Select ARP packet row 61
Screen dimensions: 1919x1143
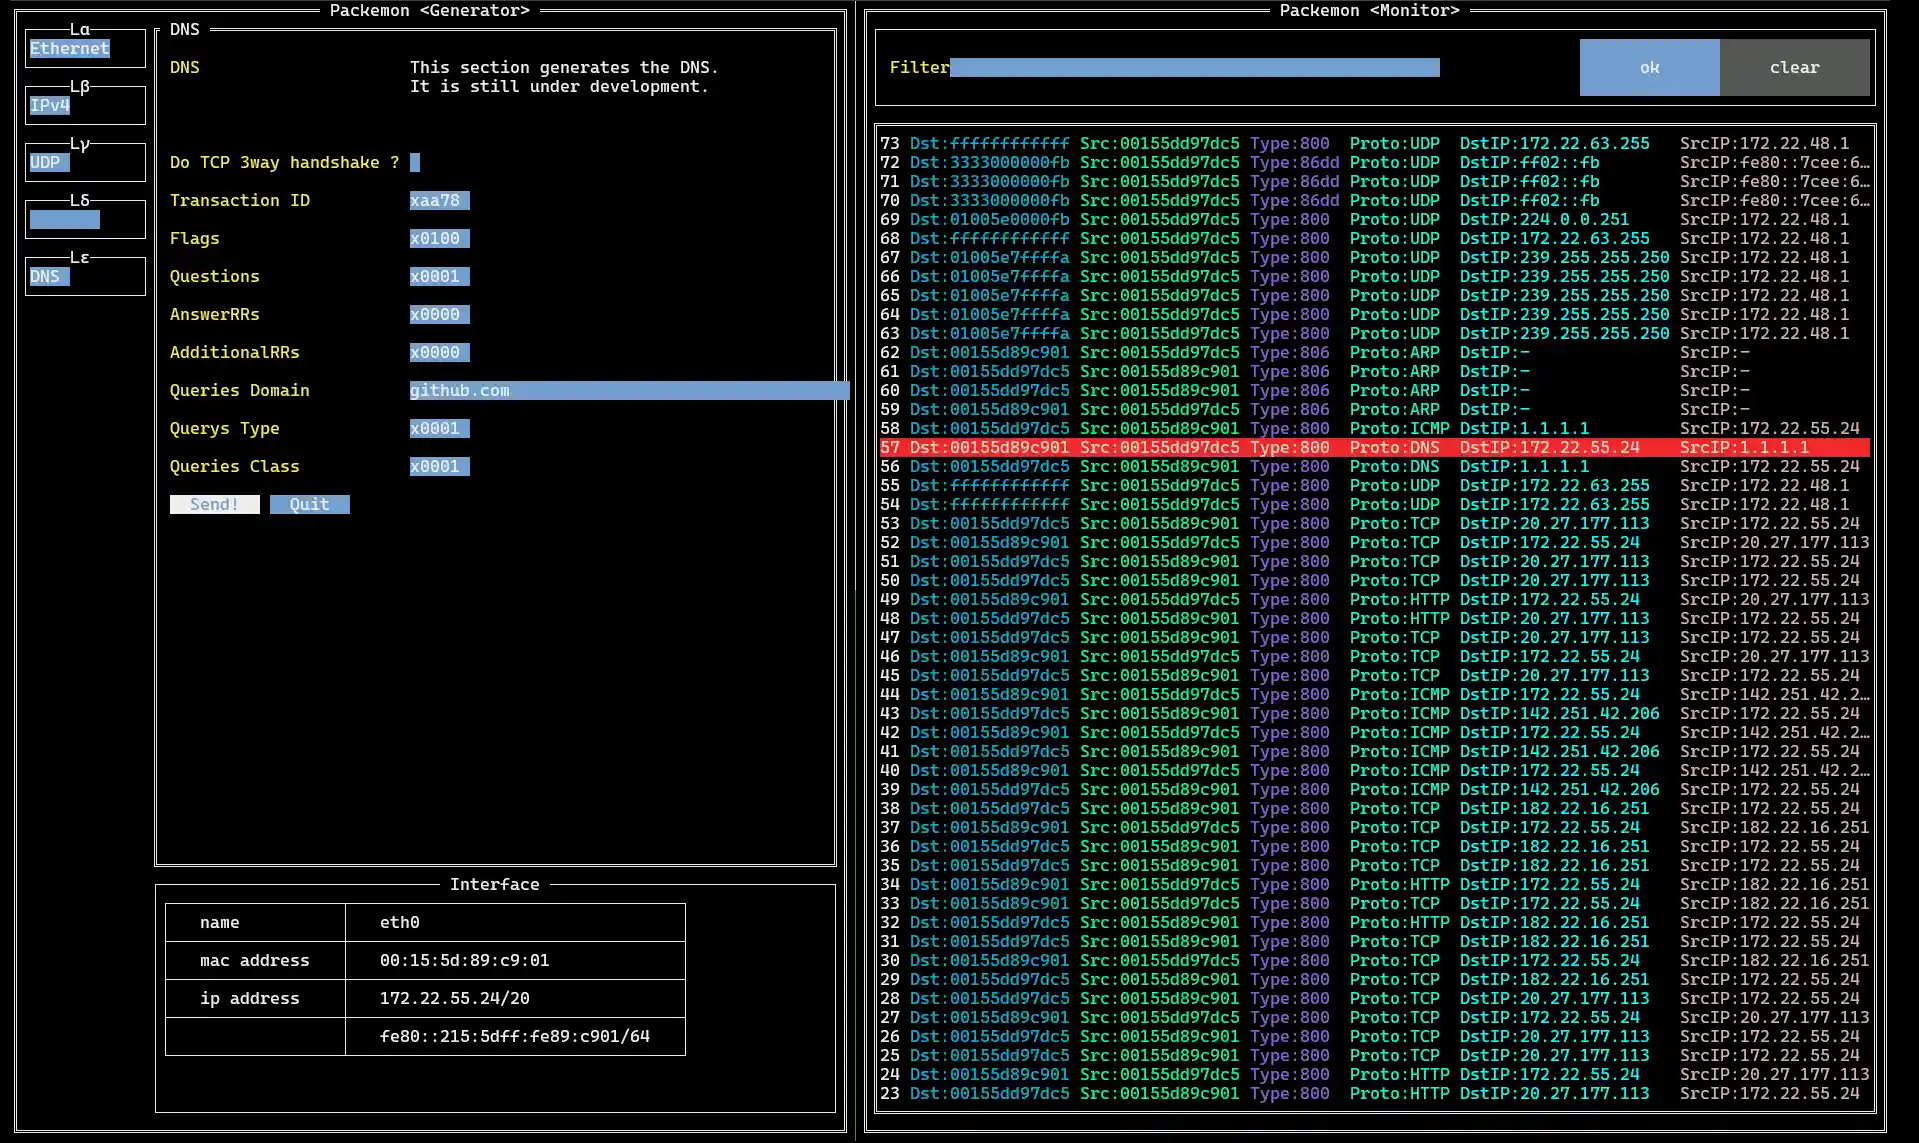tap(1375, 371)
